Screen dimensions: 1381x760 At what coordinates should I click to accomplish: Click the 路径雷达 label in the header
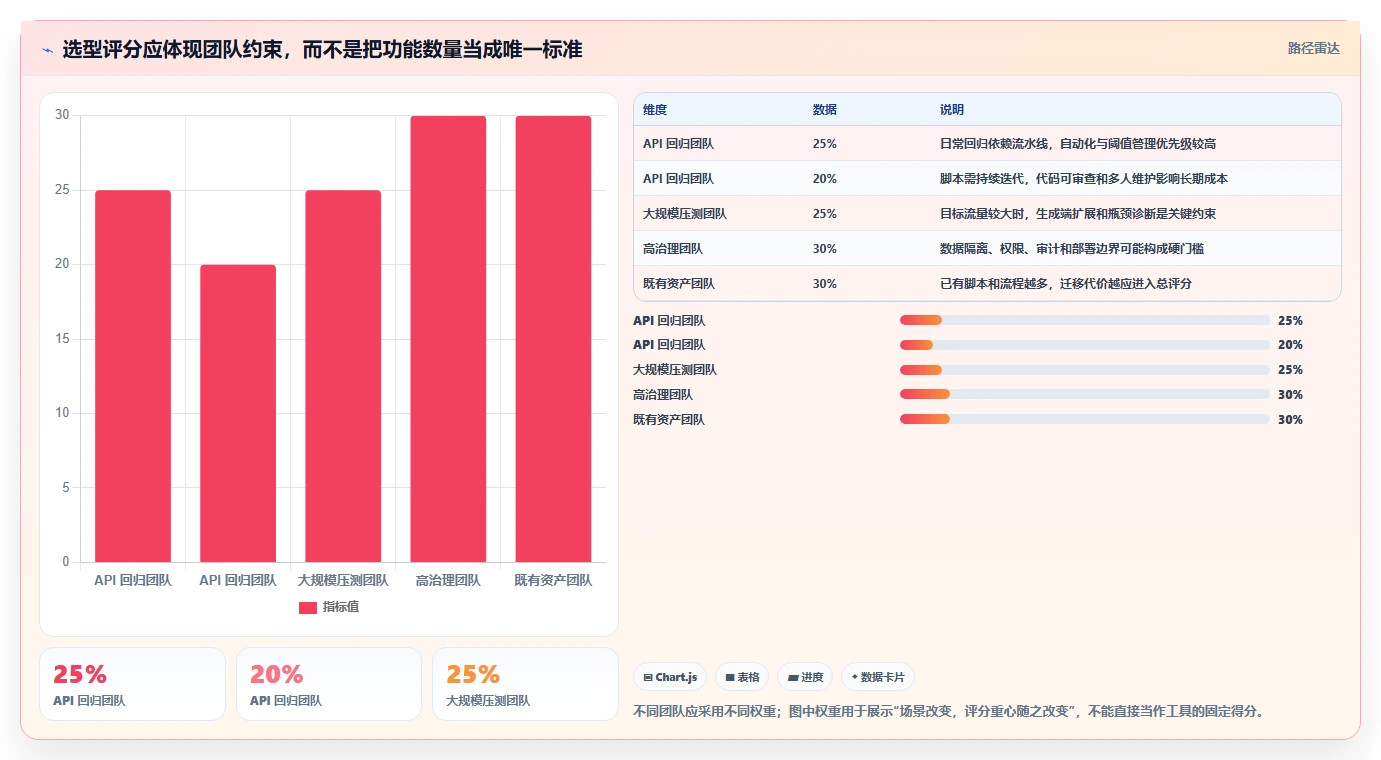tap(1313, 48)
